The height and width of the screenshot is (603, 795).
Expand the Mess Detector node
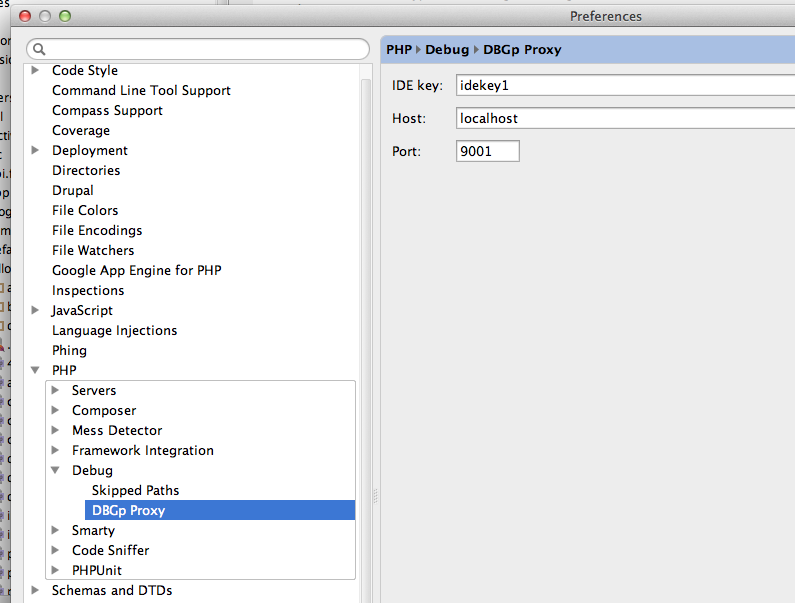(x=55, y=430)
